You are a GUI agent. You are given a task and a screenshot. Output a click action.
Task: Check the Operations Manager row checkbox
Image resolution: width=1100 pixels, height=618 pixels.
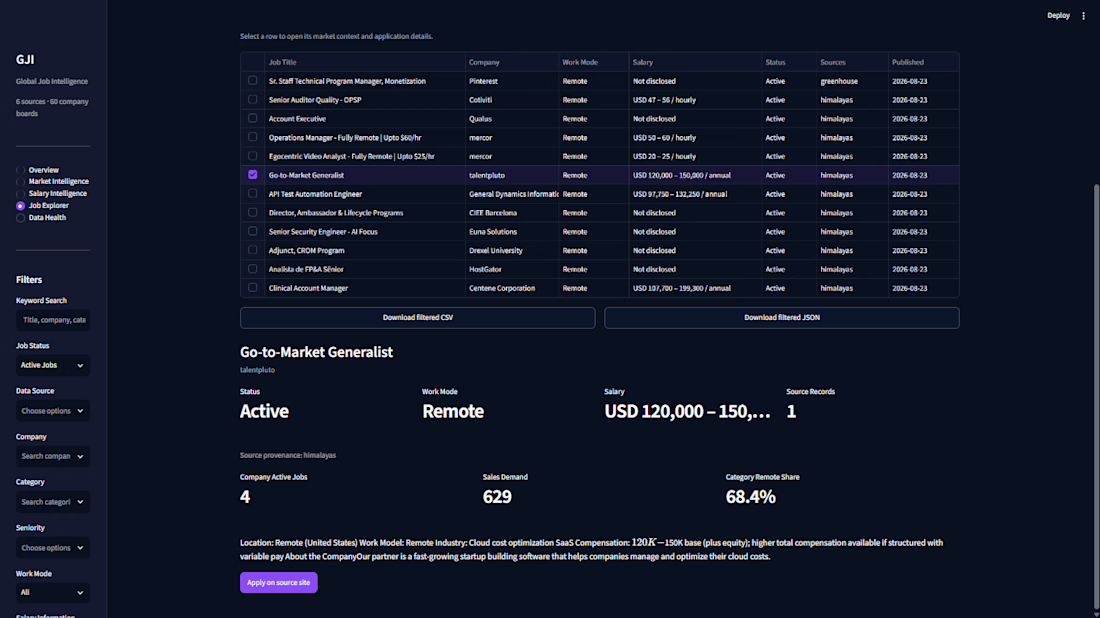[253, 137]
